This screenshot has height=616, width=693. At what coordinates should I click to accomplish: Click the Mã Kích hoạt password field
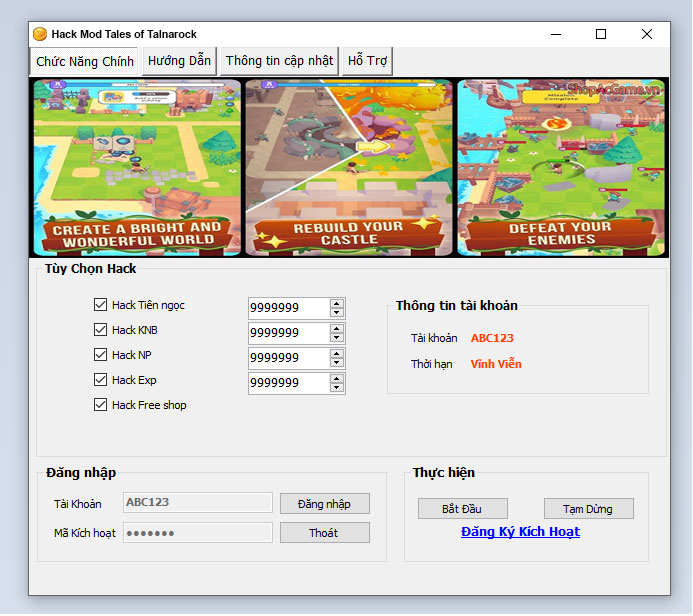[x=198, y=533]
